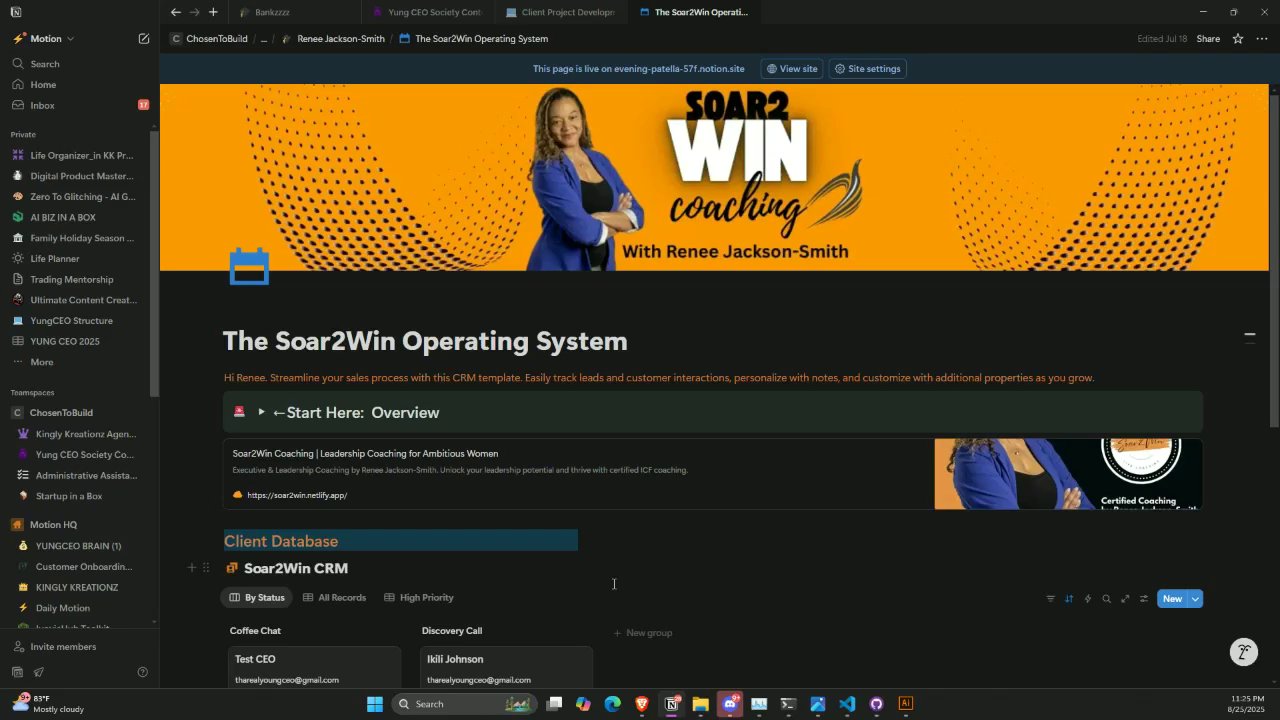The height and width of the screenshot is (720, 1280).
Task: Open the database search magnifier icon
Action: coord(1106,599)
